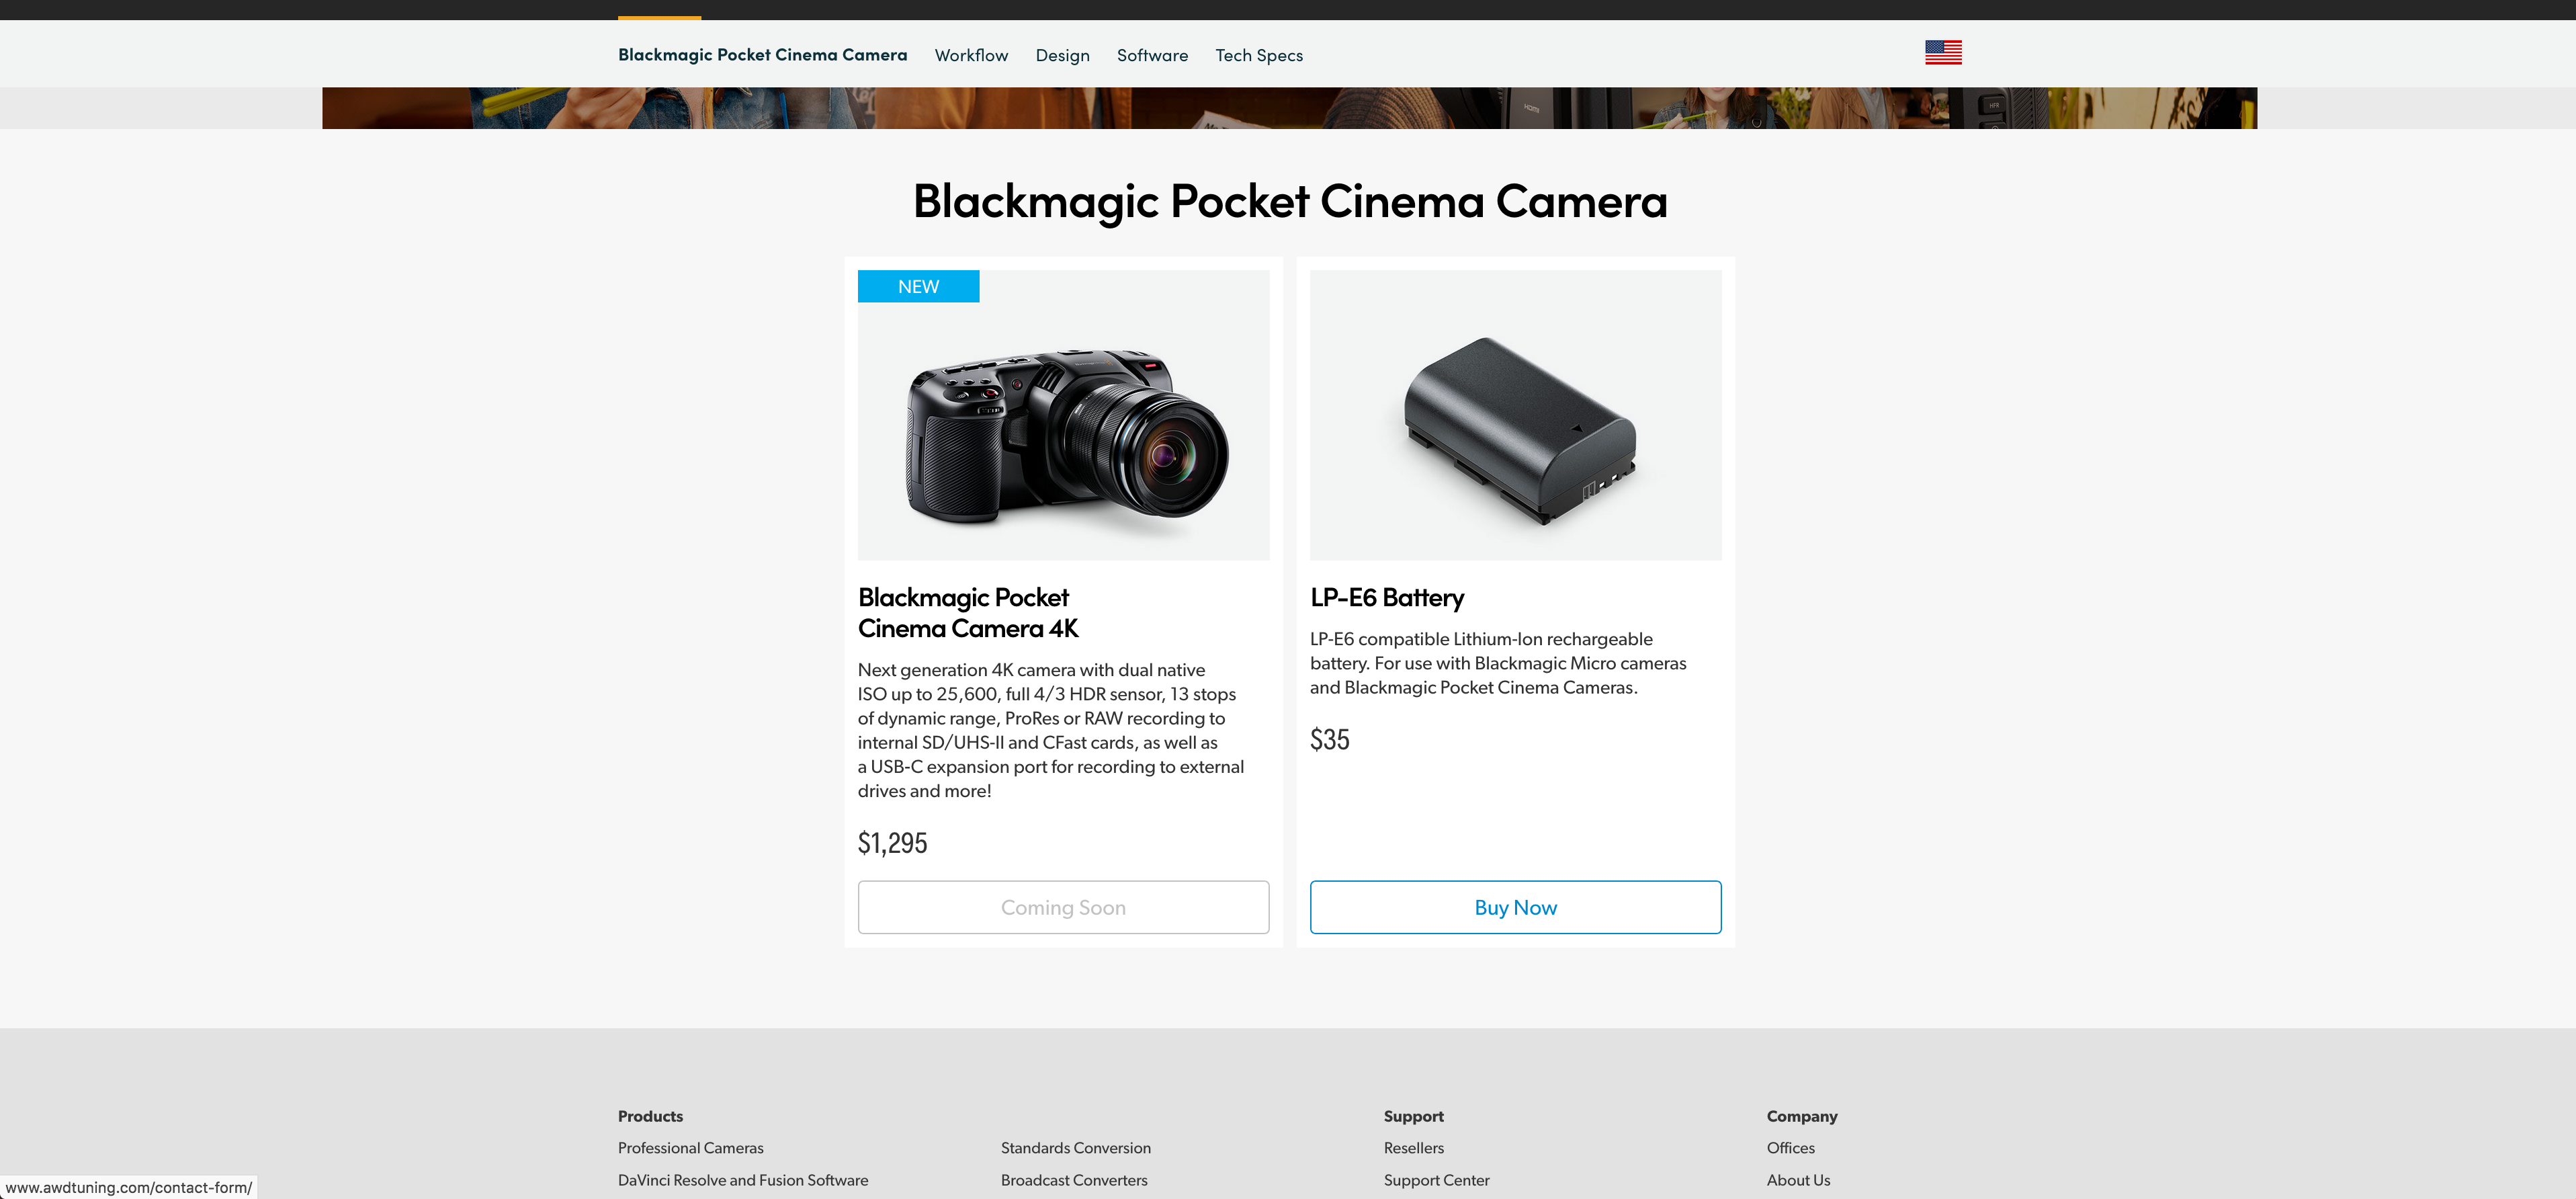Open the LP-E6 Battery title link
The image size is (2576, 1199).
[x=1386, y=598]
